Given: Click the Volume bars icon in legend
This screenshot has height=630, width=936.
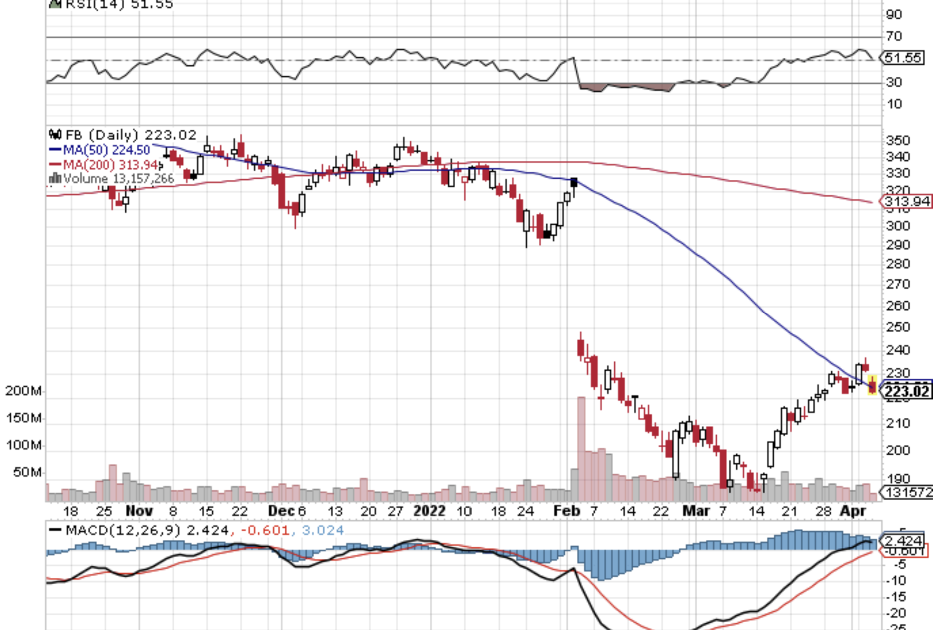Looking at the screenshot, I should pyautogui.click(x=55, y=178).
